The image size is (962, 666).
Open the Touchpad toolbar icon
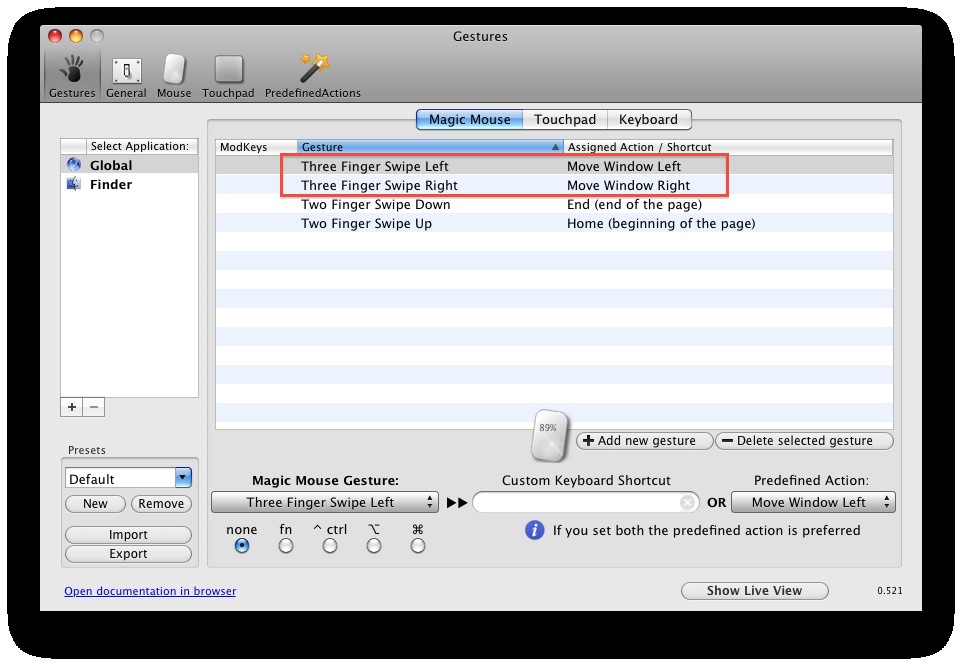[x=228, y=69]
